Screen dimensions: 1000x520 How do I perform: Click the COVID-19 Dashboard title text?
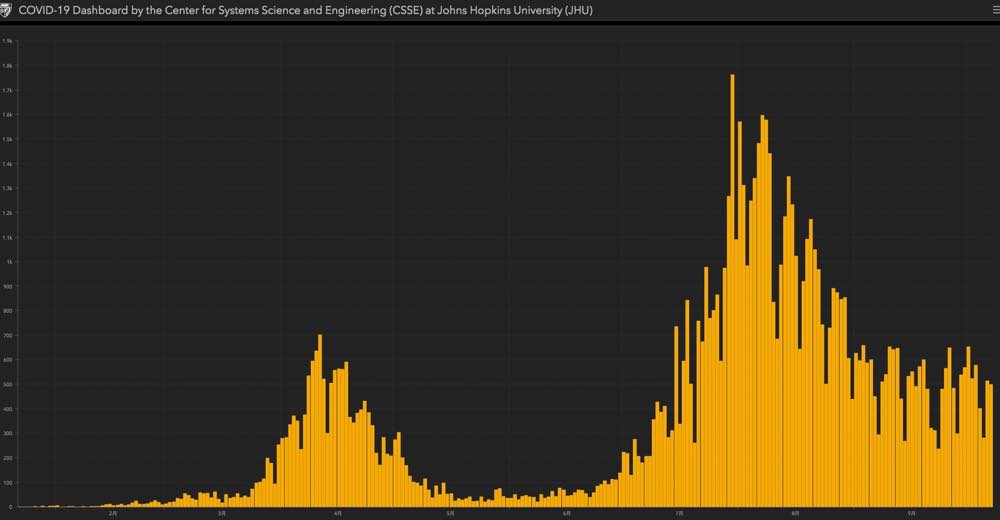305,10
